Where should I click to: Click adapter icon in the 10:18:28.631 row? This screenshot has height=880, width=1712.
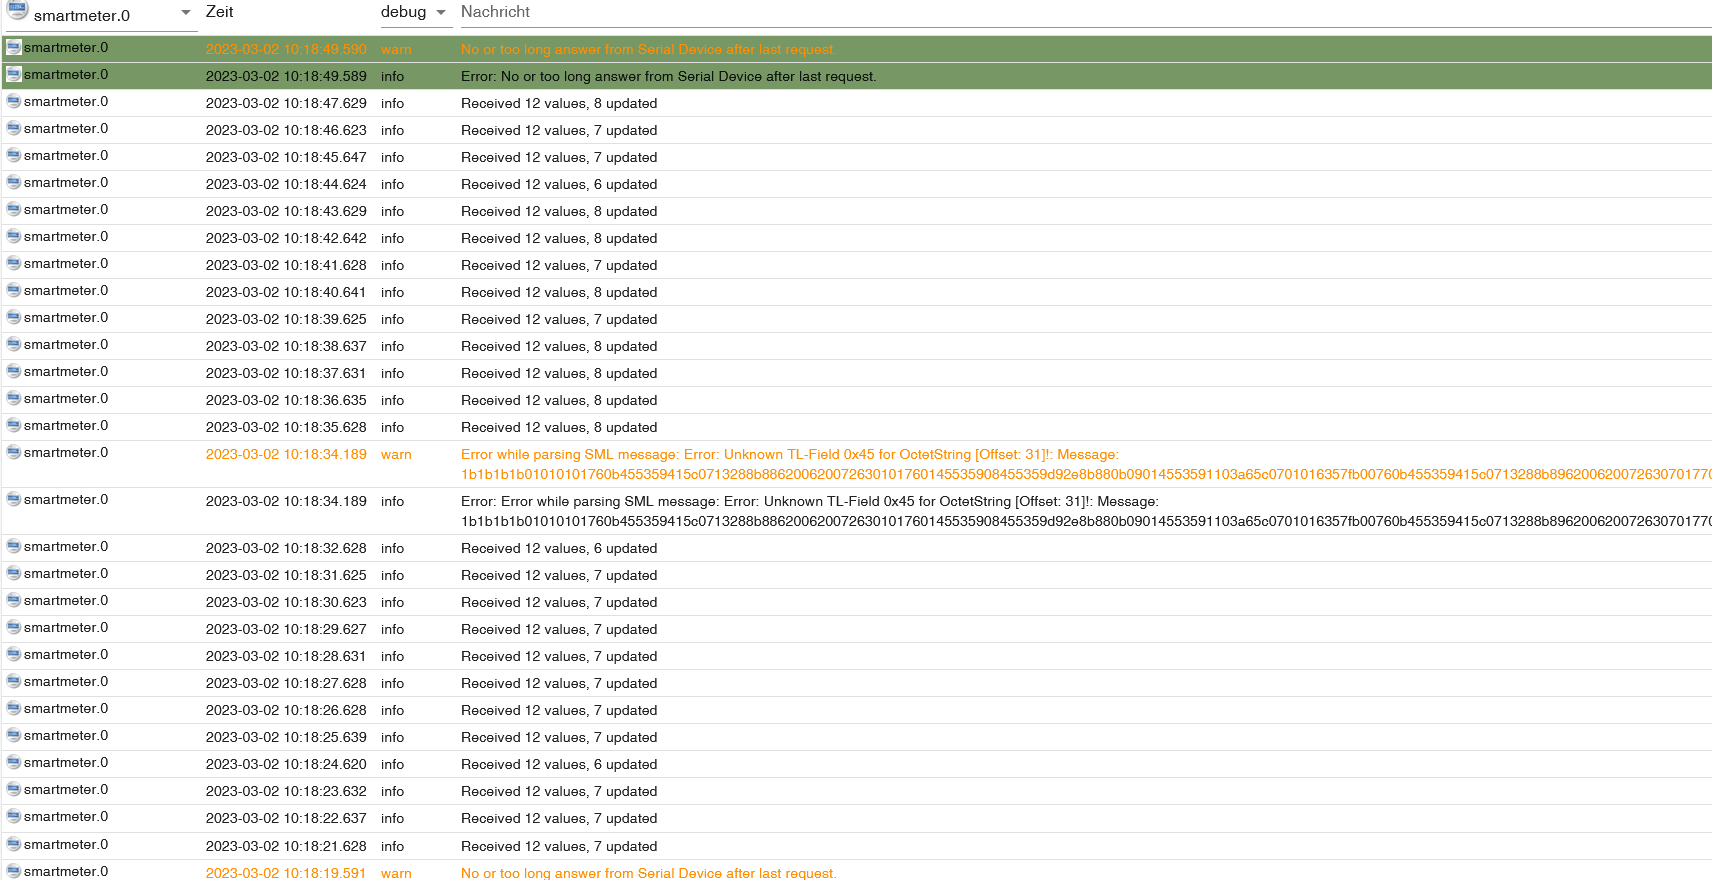[x=14, y=654]
